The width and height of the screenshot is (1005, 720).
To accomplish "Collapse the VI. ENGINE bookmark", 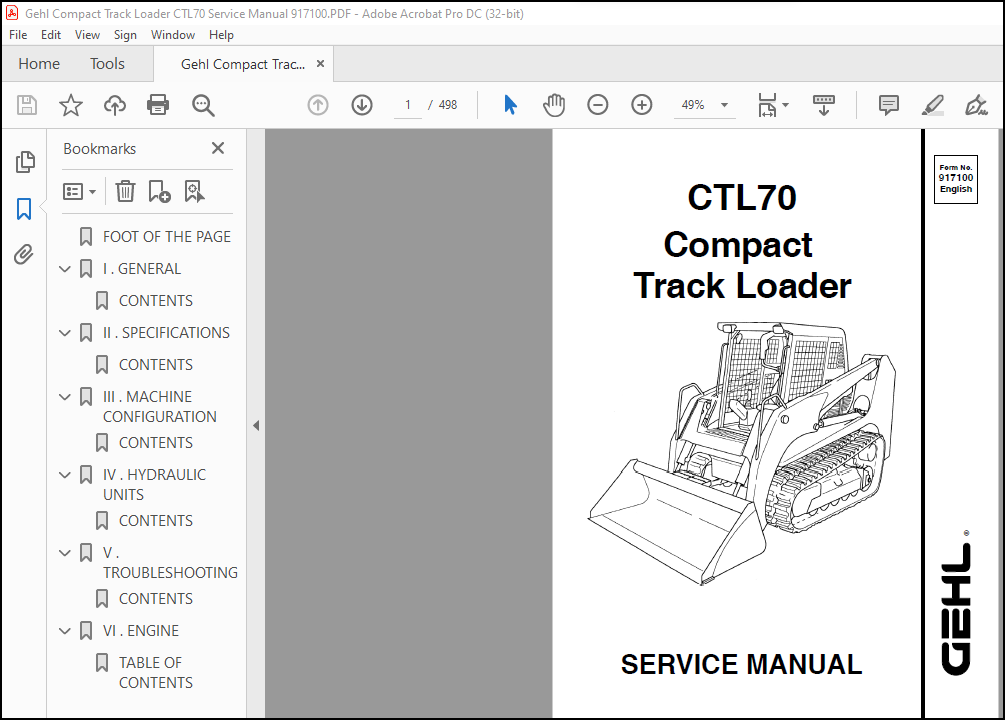I will click(x=65, y=631).
